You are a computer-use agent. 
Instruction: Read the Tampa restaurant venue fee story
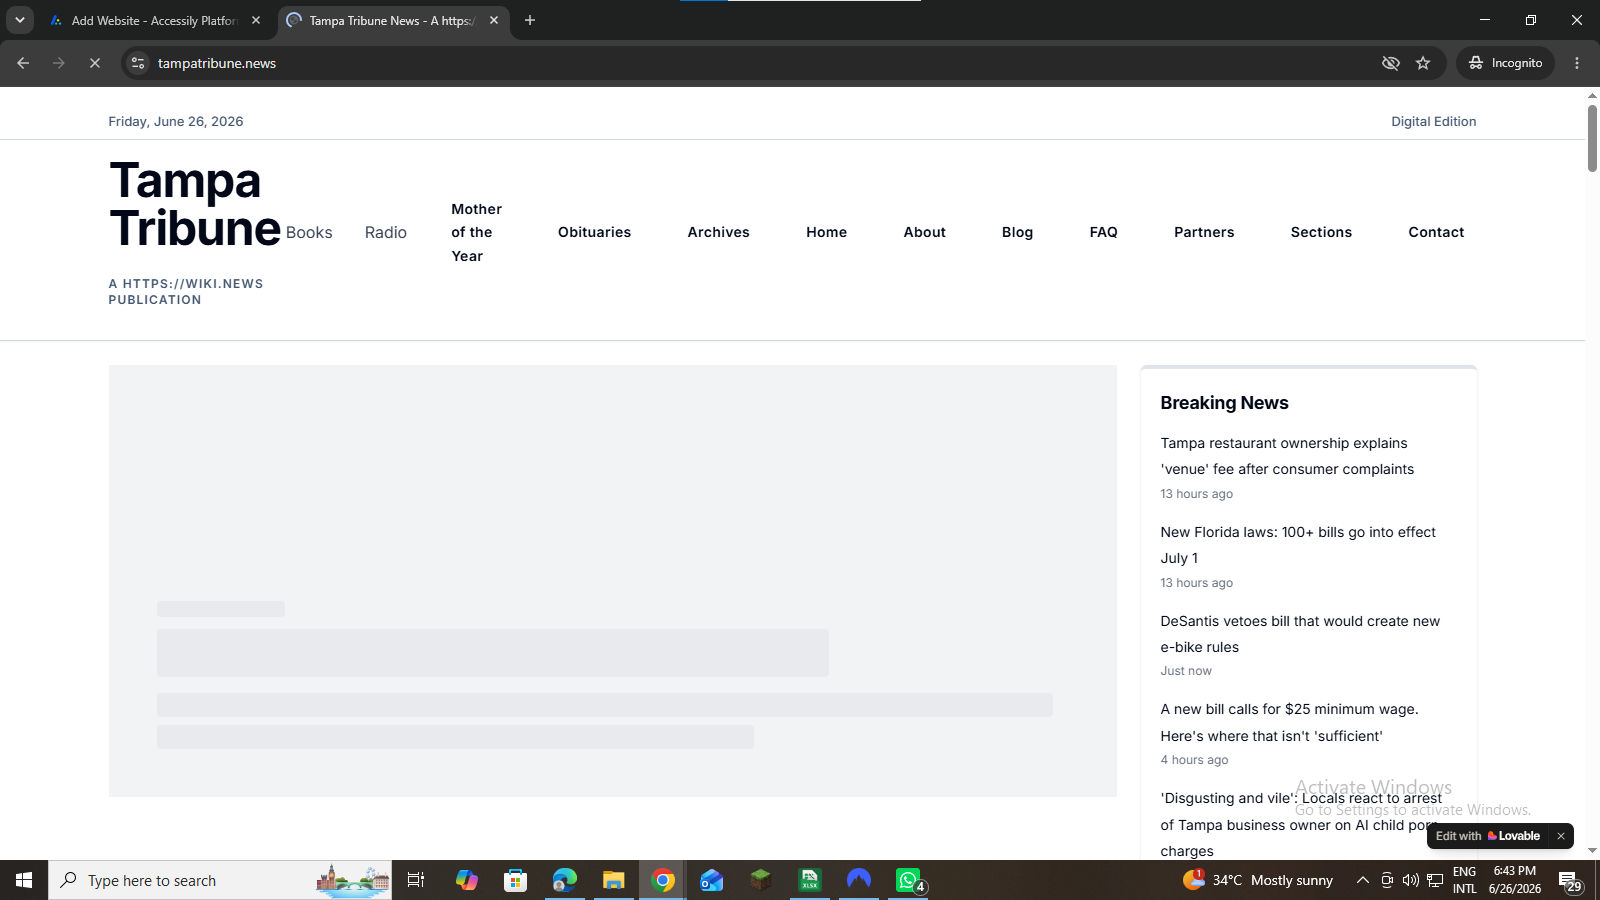point(1287,456)
